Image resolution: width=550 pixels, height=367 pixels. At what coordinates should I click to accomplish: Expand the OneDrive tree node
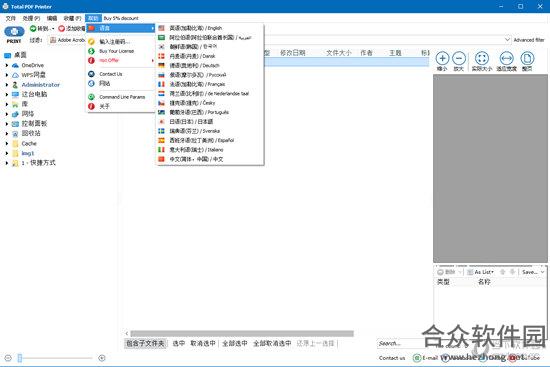[7, 65]
